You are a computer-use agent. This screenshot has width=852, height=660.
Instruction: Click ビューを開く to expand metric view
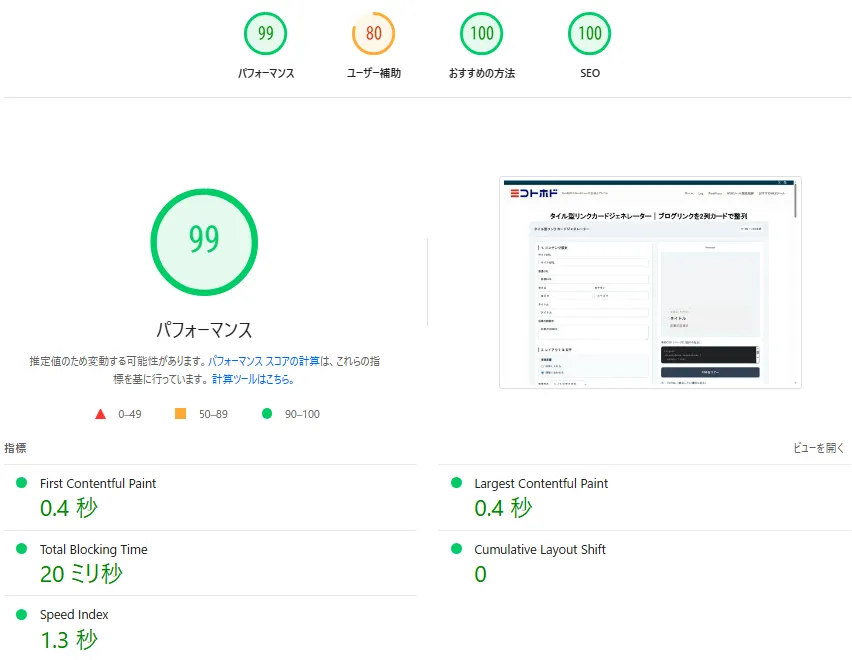click(818, 448)
